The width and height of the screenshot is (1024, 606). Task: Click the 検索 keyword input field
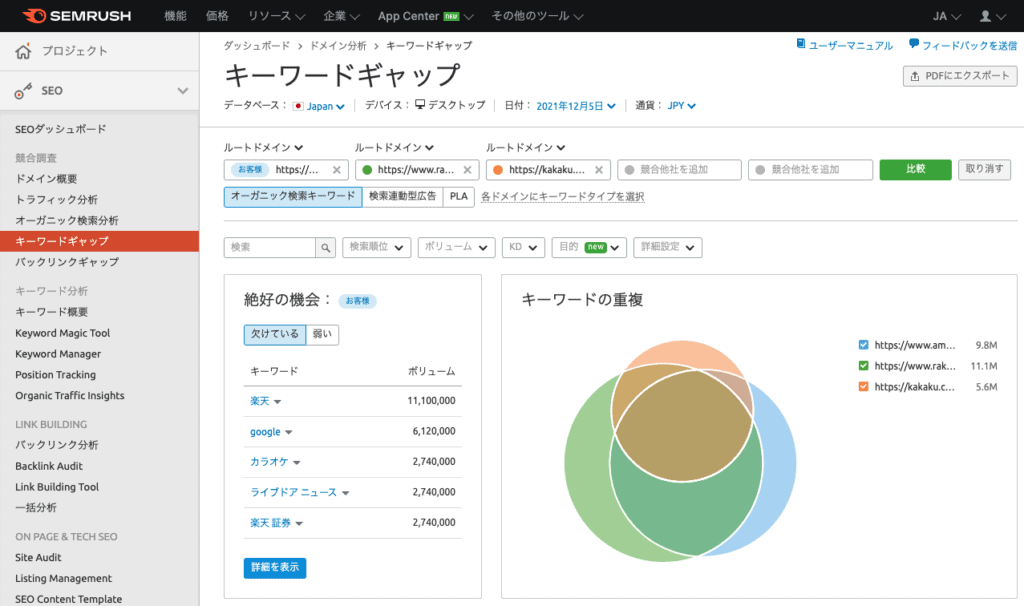(270, 247)
